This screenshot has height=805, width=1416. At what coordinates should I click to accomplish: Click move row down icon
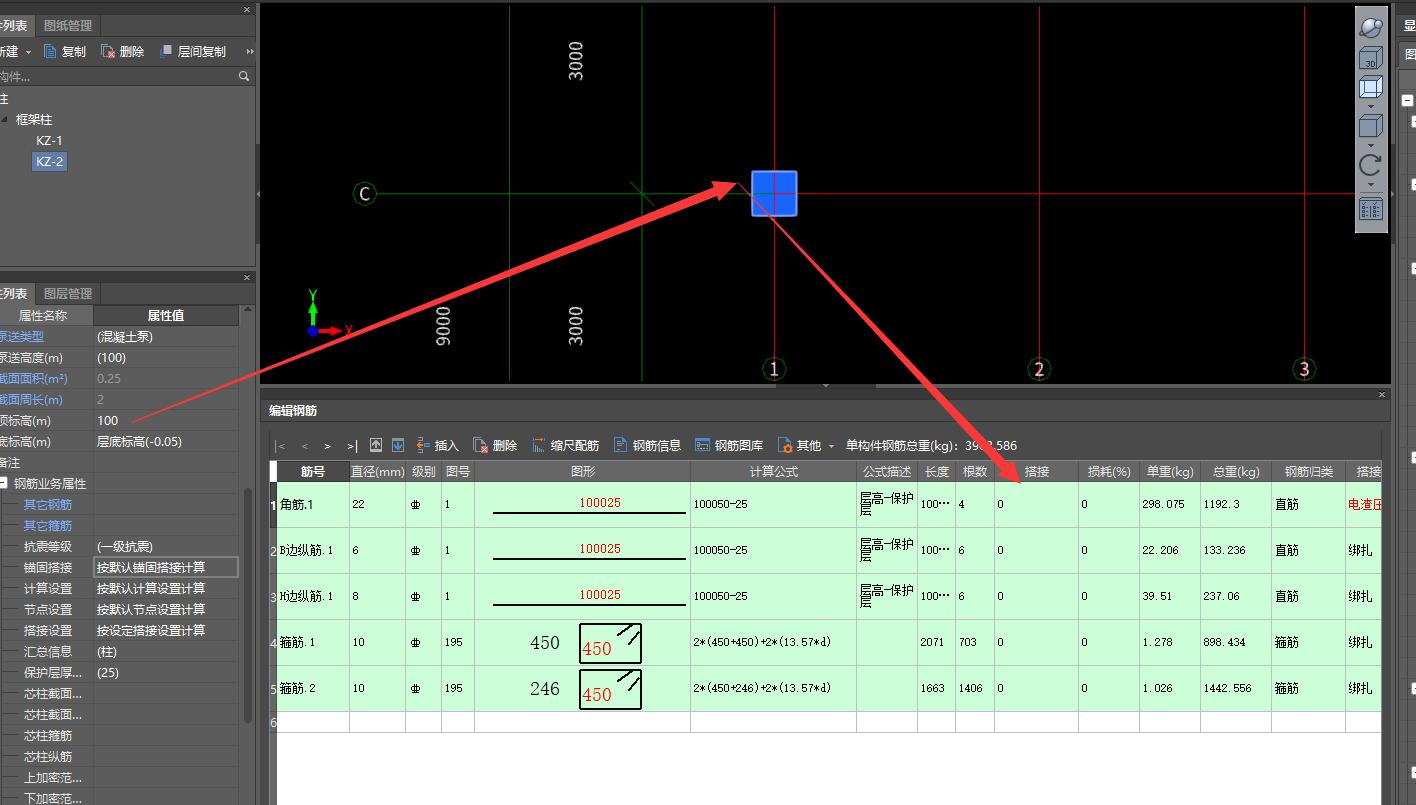[x=398, y=445]
